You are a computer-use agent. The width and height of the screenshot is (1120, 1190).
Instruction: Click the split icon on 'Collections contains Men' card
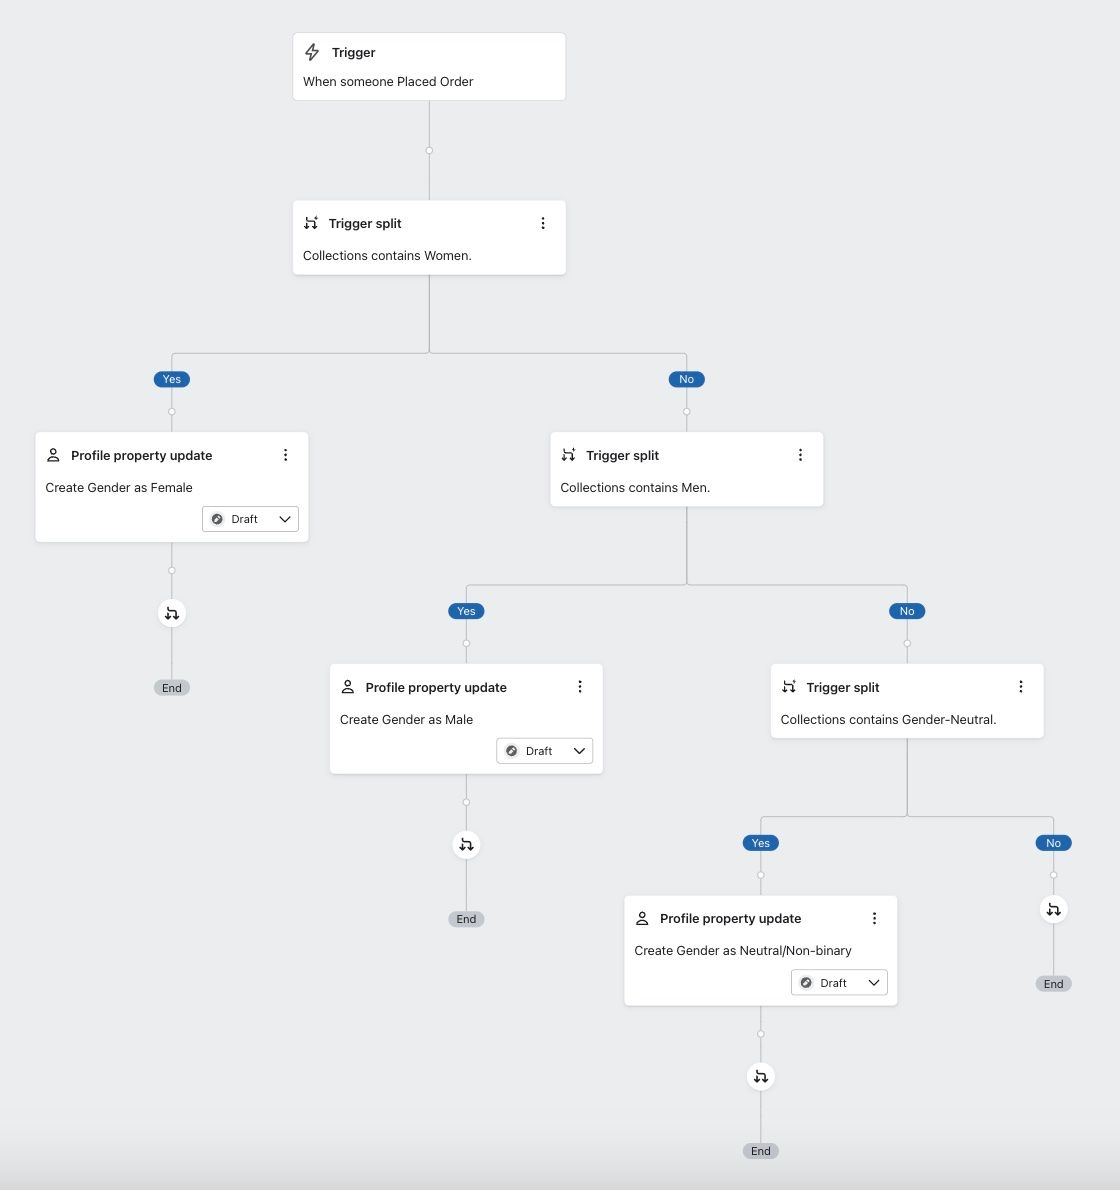click(x=568, y=455)
